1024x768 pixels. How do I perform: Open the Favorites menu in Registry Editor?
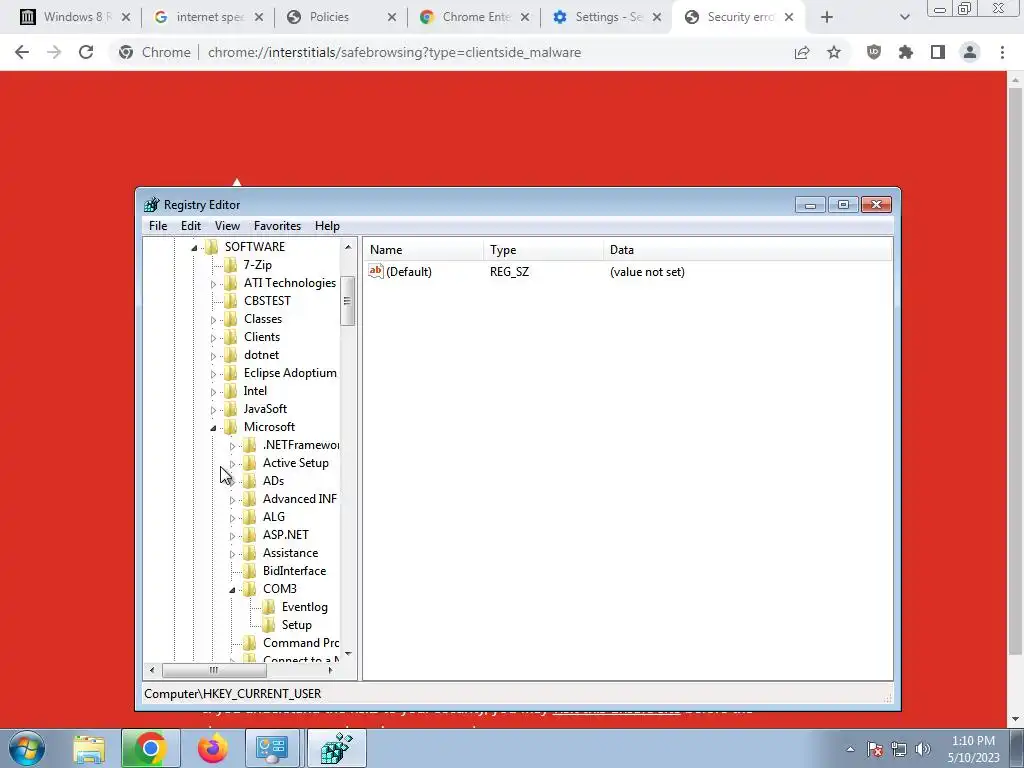point(278,226)
